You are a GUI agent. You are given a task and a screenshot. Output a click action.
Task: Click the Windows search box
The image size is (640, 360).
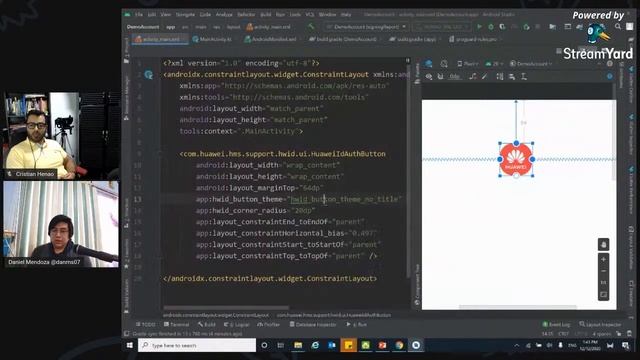pos(197,345)
